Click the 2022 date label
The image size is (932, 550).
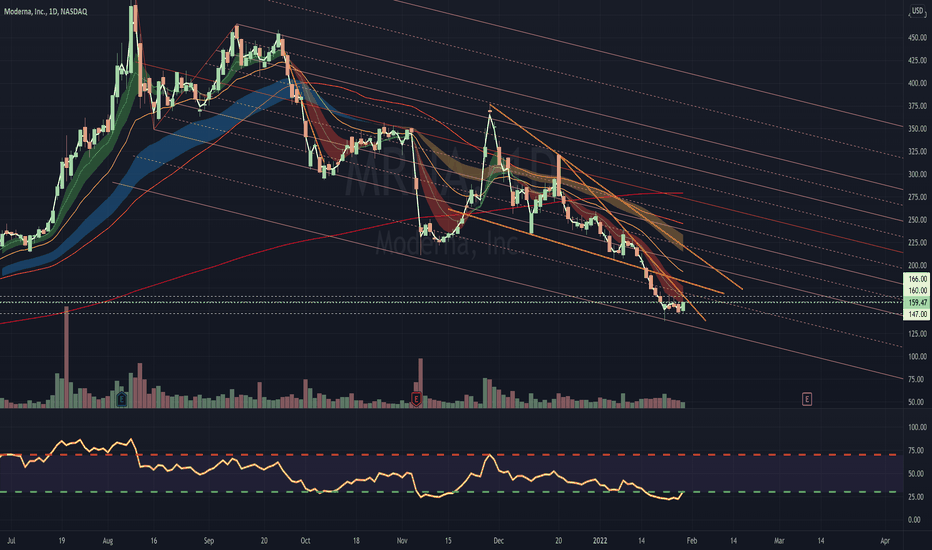point(601,541)
